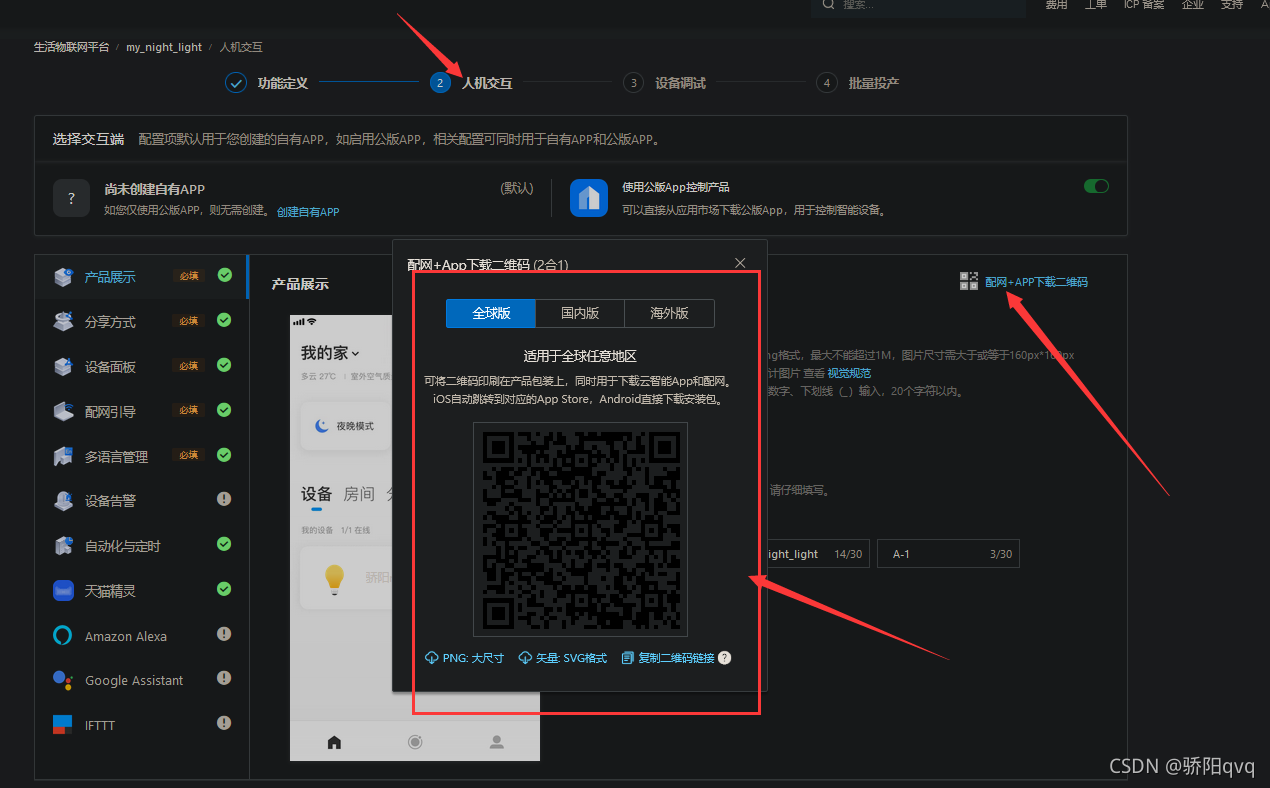Select the 国内版 tab
This screenshot has width=1270, height=788.
(x=580, y=313)
